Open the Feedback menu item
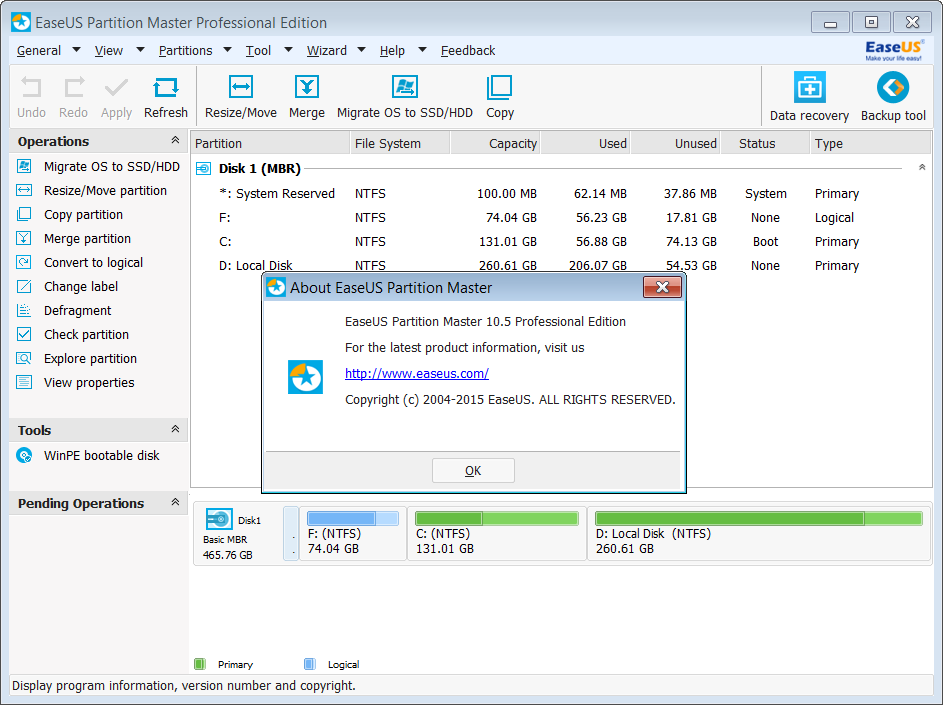Screen dimensions: 943x705 (x=468, y=51)
